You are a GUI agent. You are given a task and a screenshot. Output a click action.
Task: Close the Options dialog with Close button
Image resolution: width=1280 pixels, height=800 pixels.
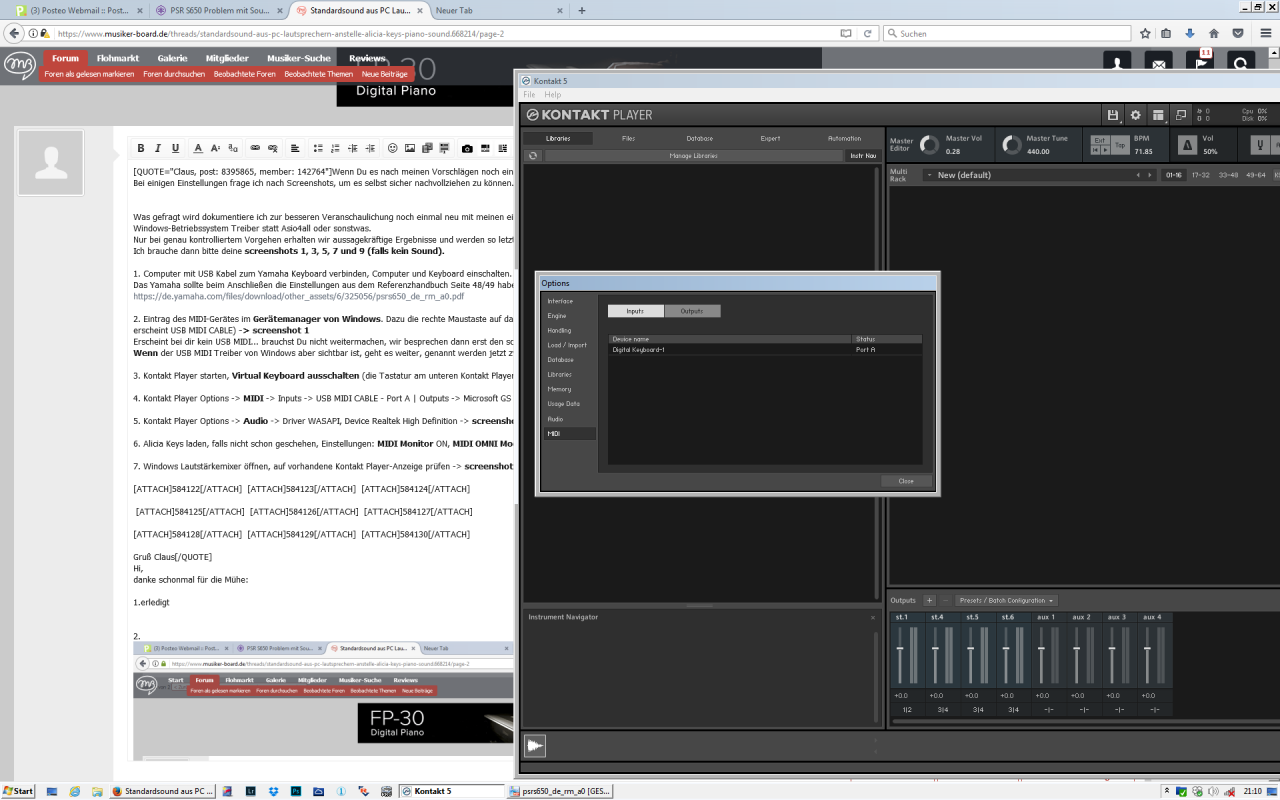(x=906, y=481)
